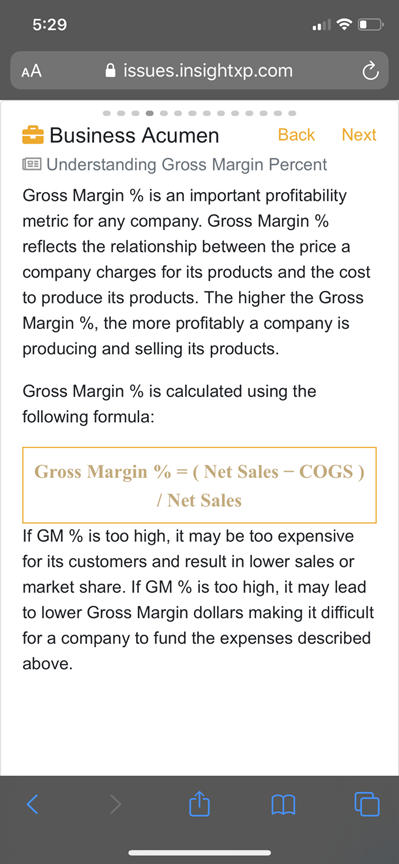The image size is (399, 864).
Task: Click the Gross Margin formula box
Action: (200, 485)
